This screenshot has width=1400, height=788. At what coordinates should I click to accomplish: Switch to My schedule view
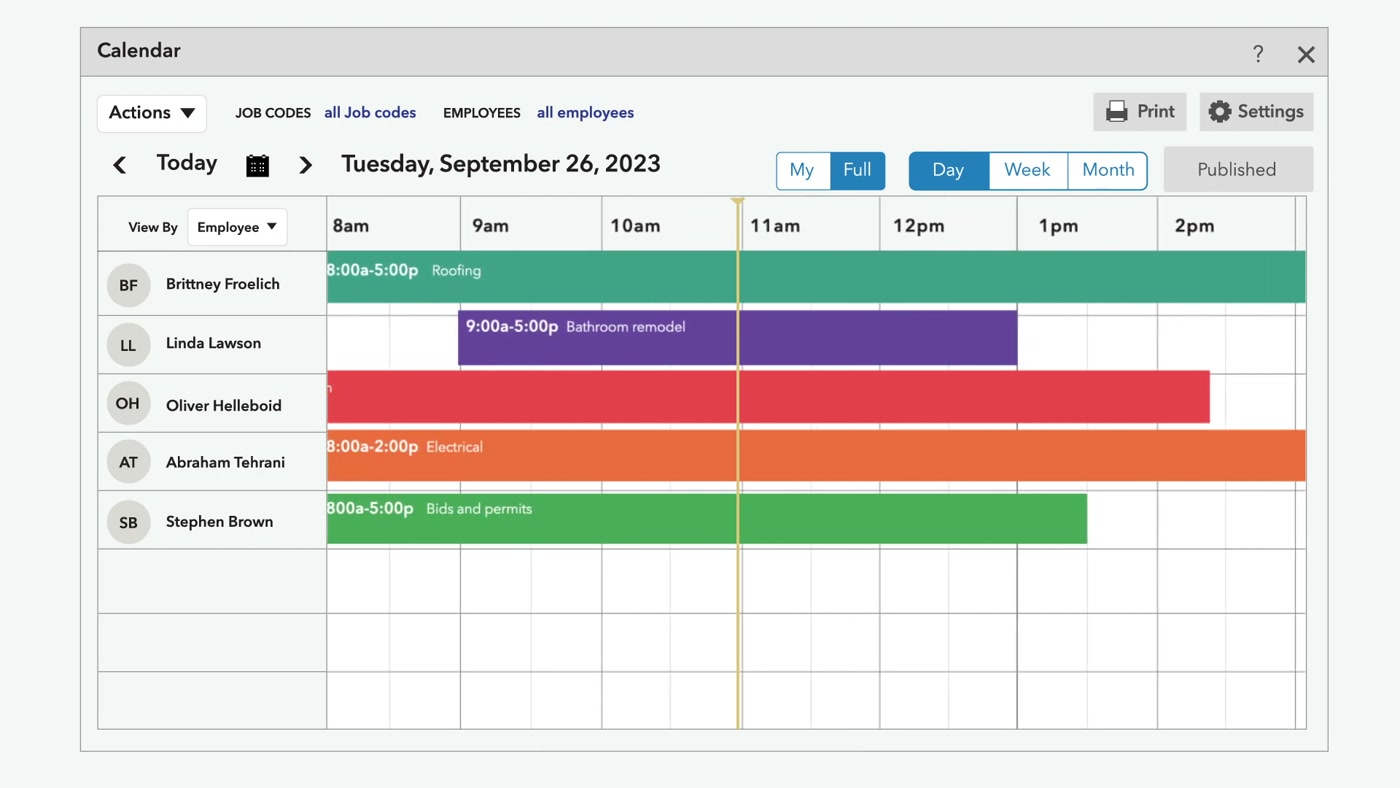pyautogui.click(x=803, y=170)
